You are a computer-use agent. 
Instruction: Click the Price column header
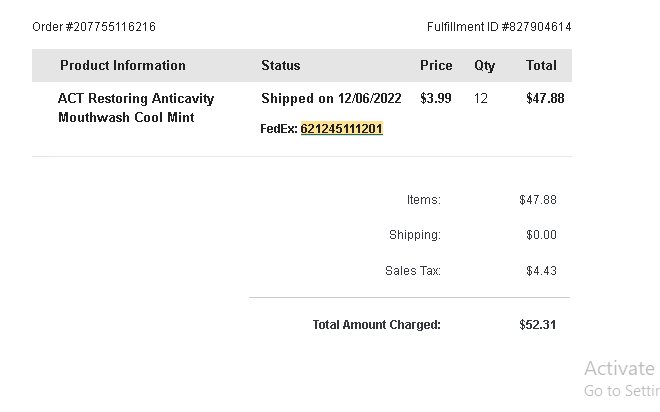point(436,66)
